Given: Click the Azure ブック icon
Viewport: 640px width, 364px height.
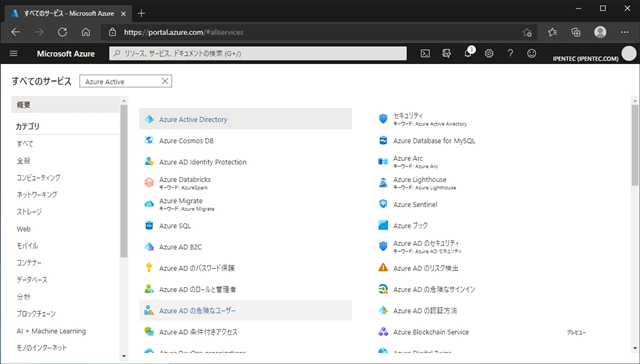Looking at the screenshot, I should (x=383, y=225).
